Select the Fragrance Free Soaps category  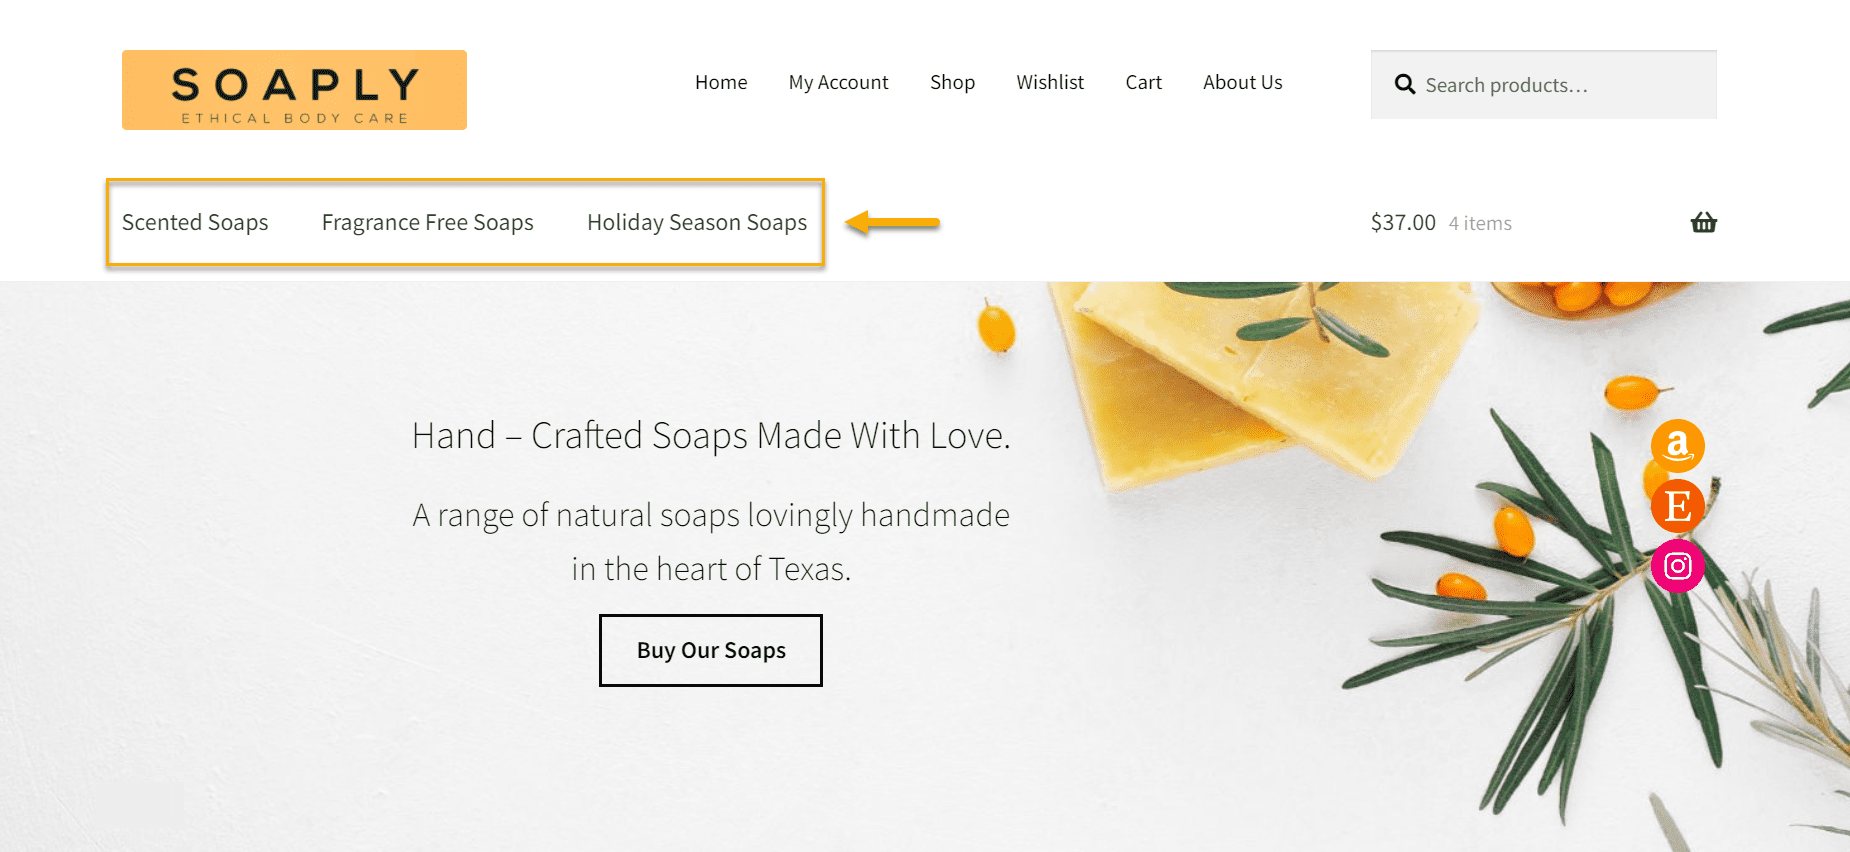point(427,222)
